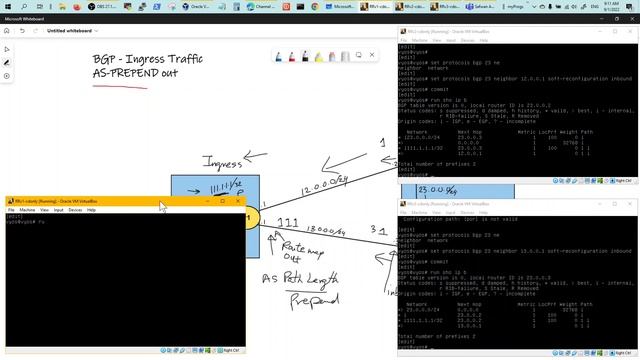Open the Create add-content circle button
Image resolution: width=640 pixels, height=360 pixels.
coord(7,76)
